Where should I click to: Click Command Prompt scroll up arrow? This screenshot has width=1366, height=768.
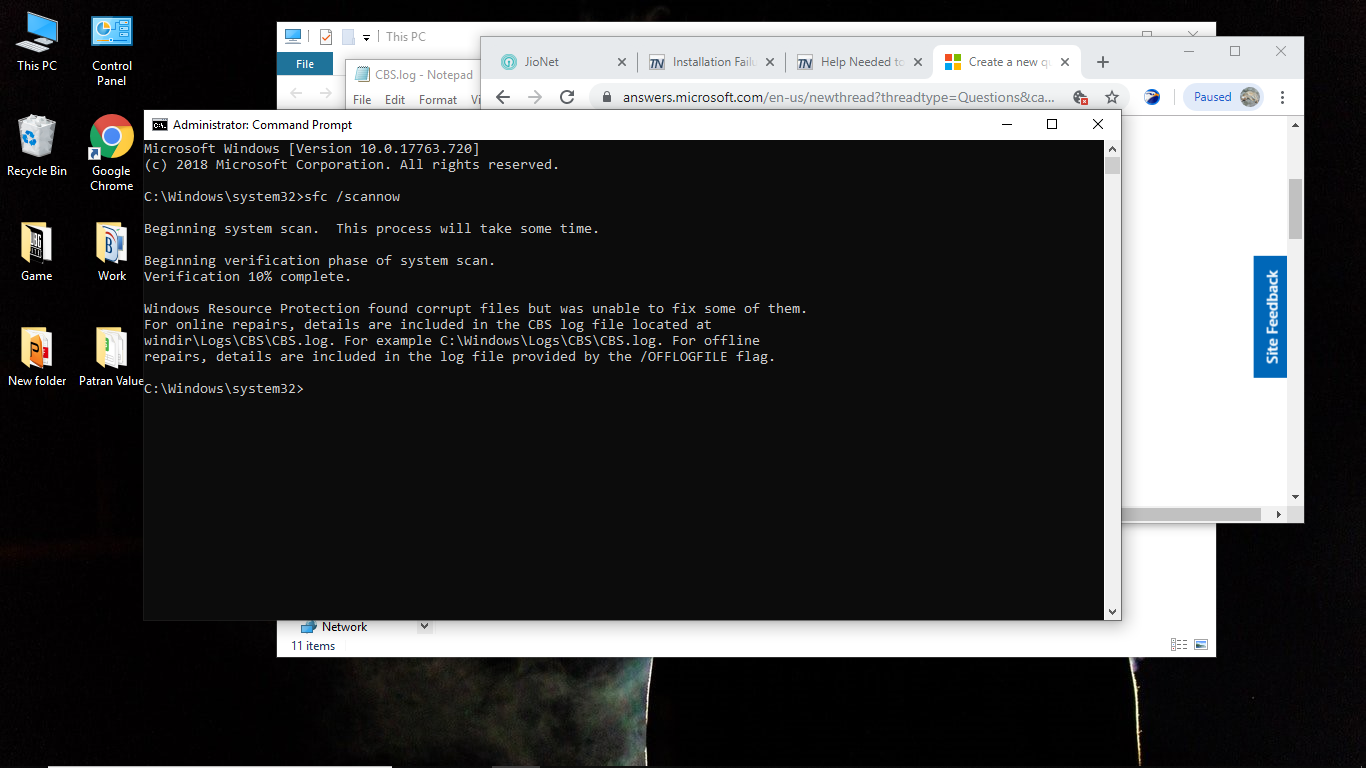pyautogui.click(x=1112, y=149)
